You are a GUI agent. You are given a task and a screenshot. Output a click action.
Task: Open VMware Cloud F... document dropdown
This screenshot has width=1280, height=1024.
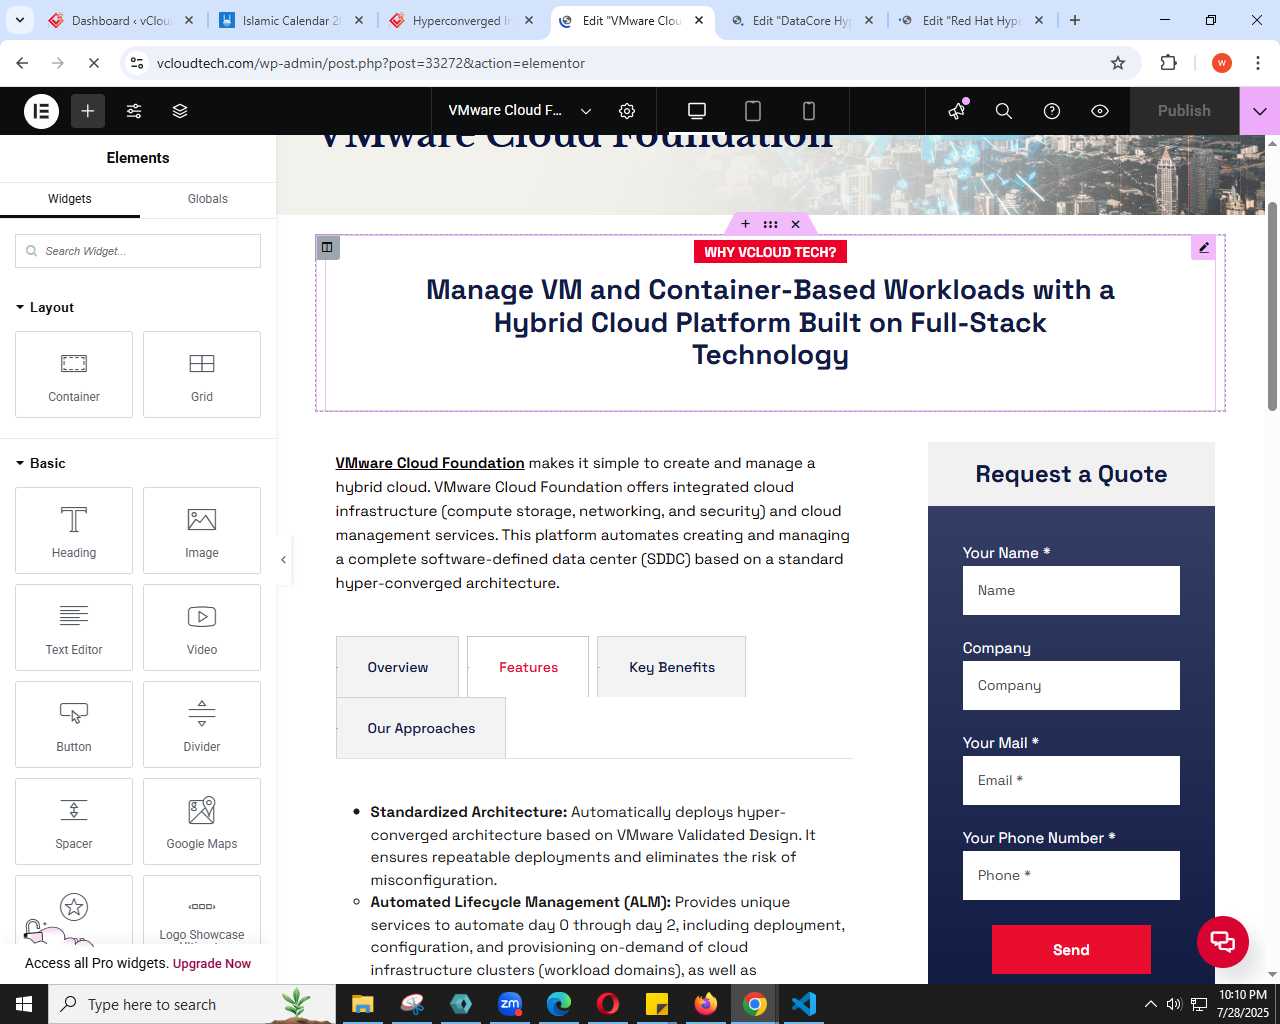(x=520, y=111)
